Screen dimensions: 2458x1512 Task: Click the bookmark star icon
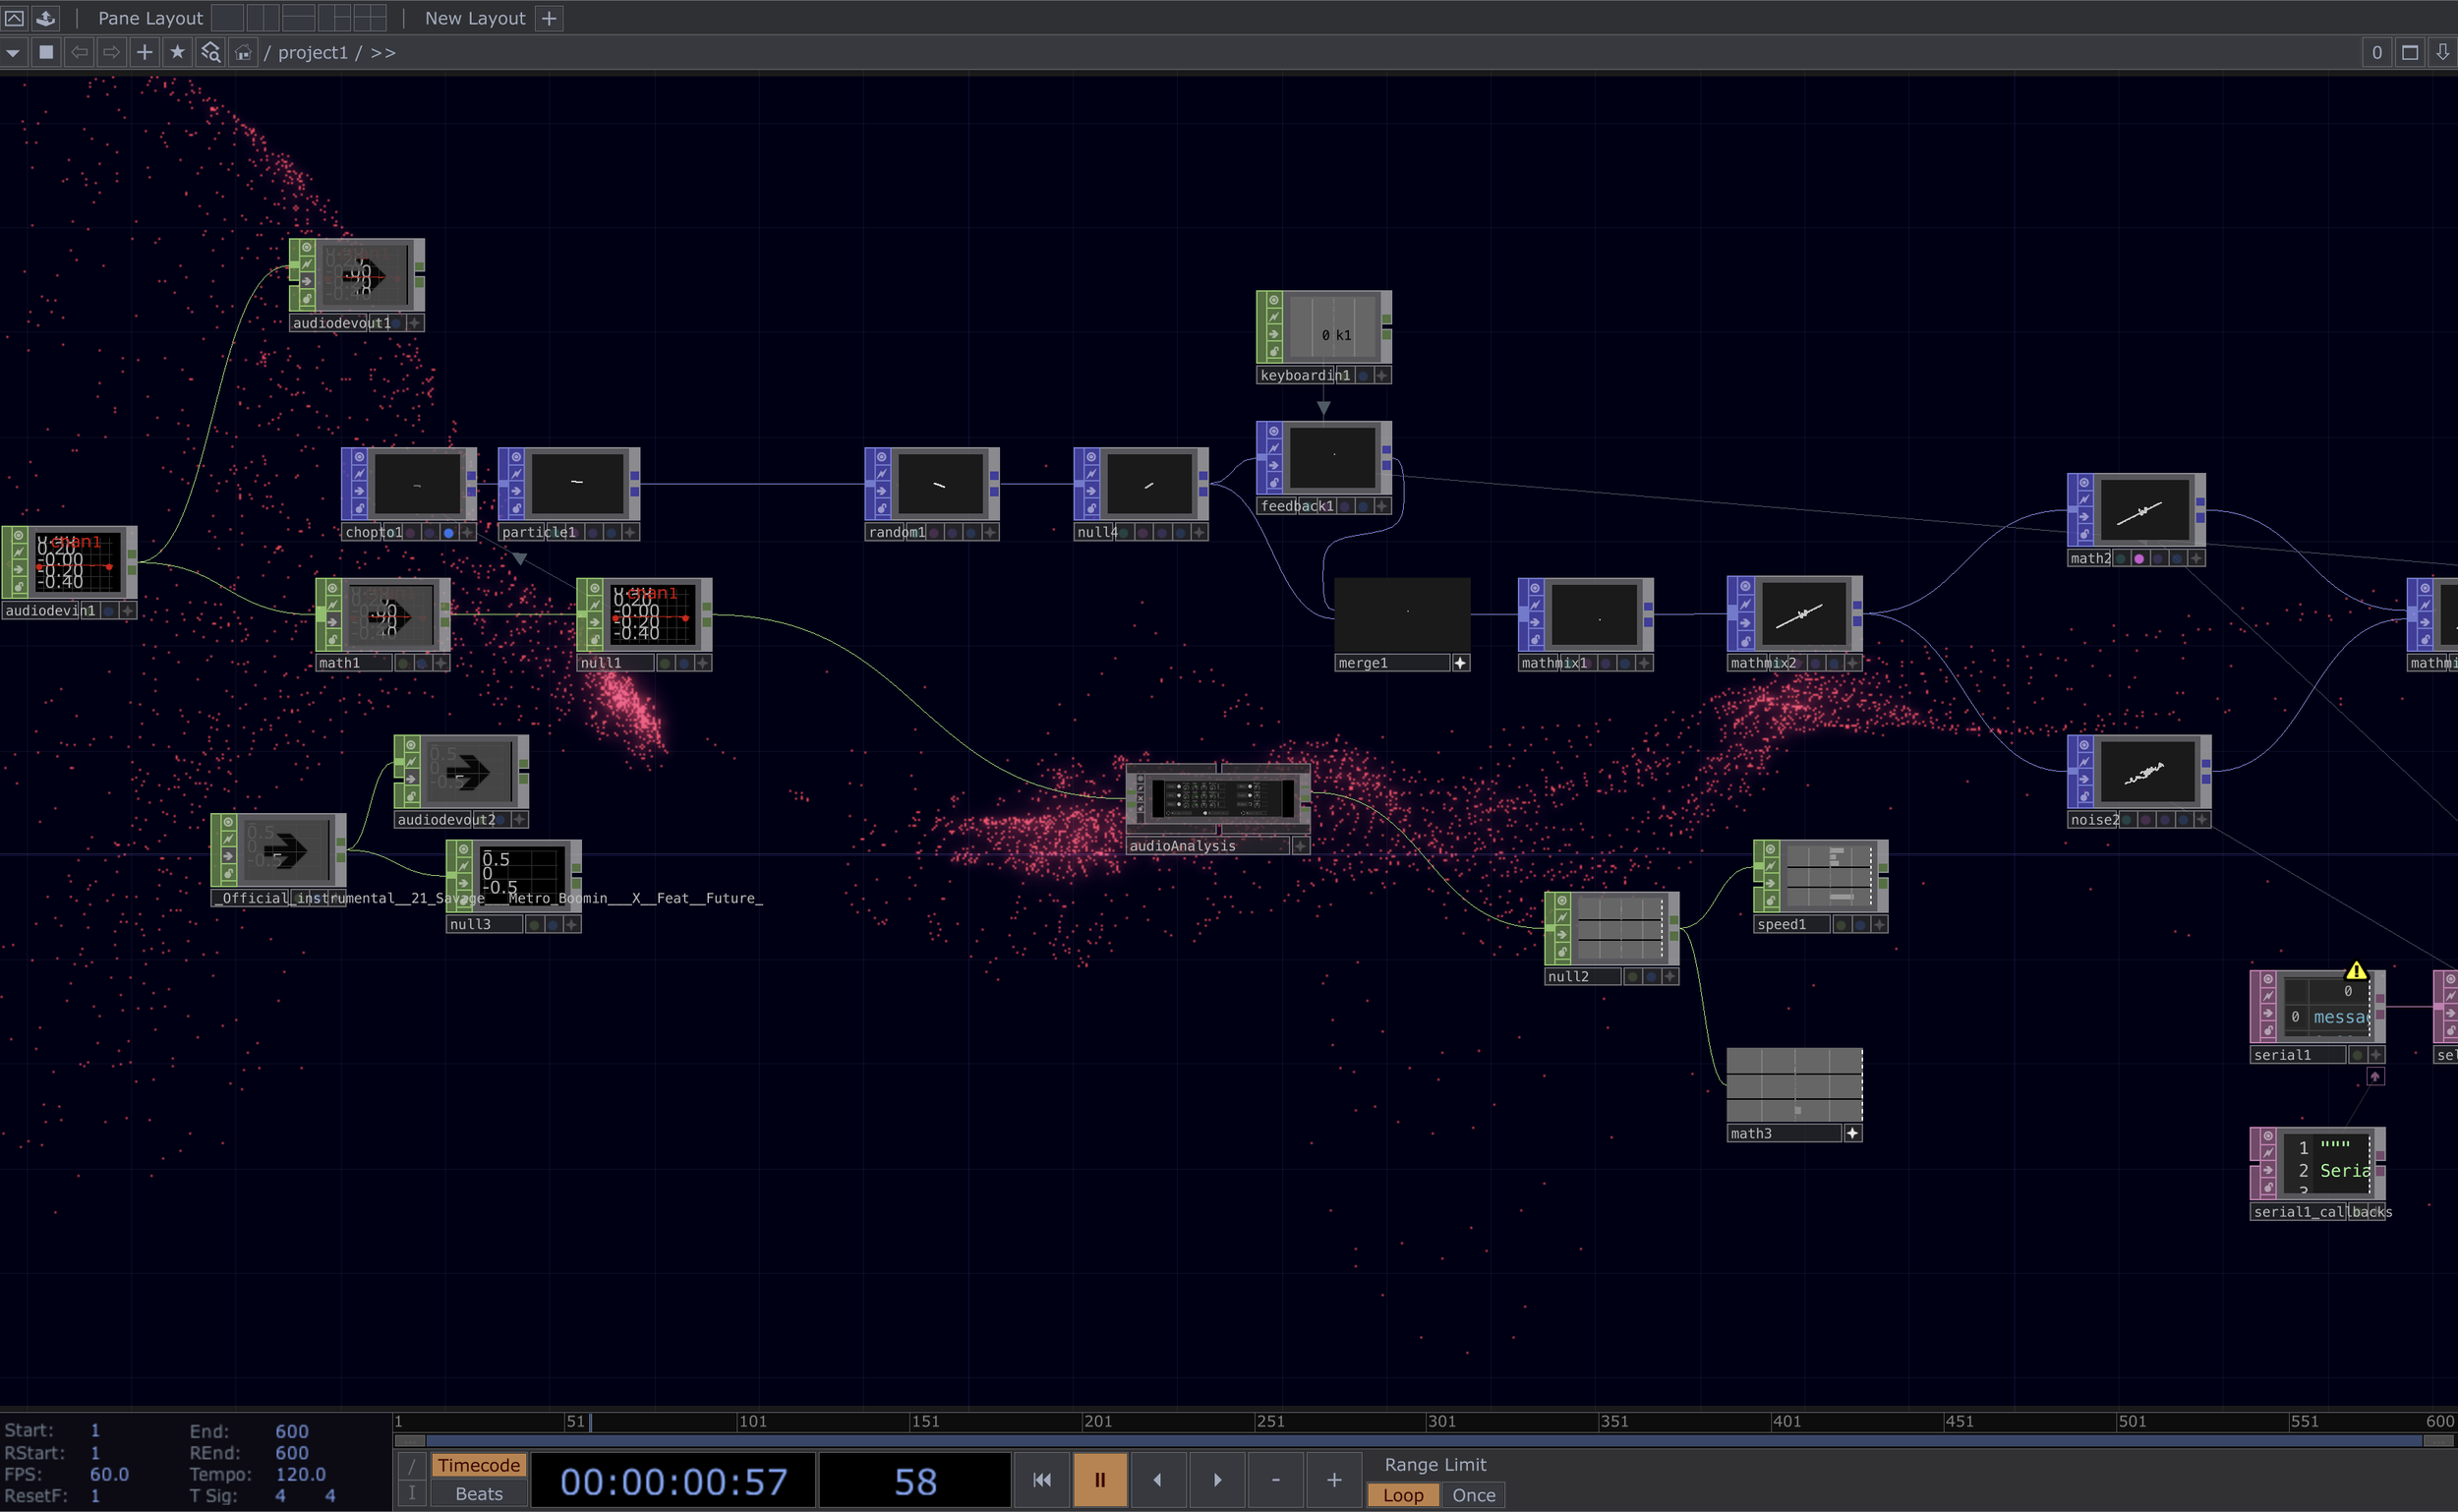[x=177, y=52]
